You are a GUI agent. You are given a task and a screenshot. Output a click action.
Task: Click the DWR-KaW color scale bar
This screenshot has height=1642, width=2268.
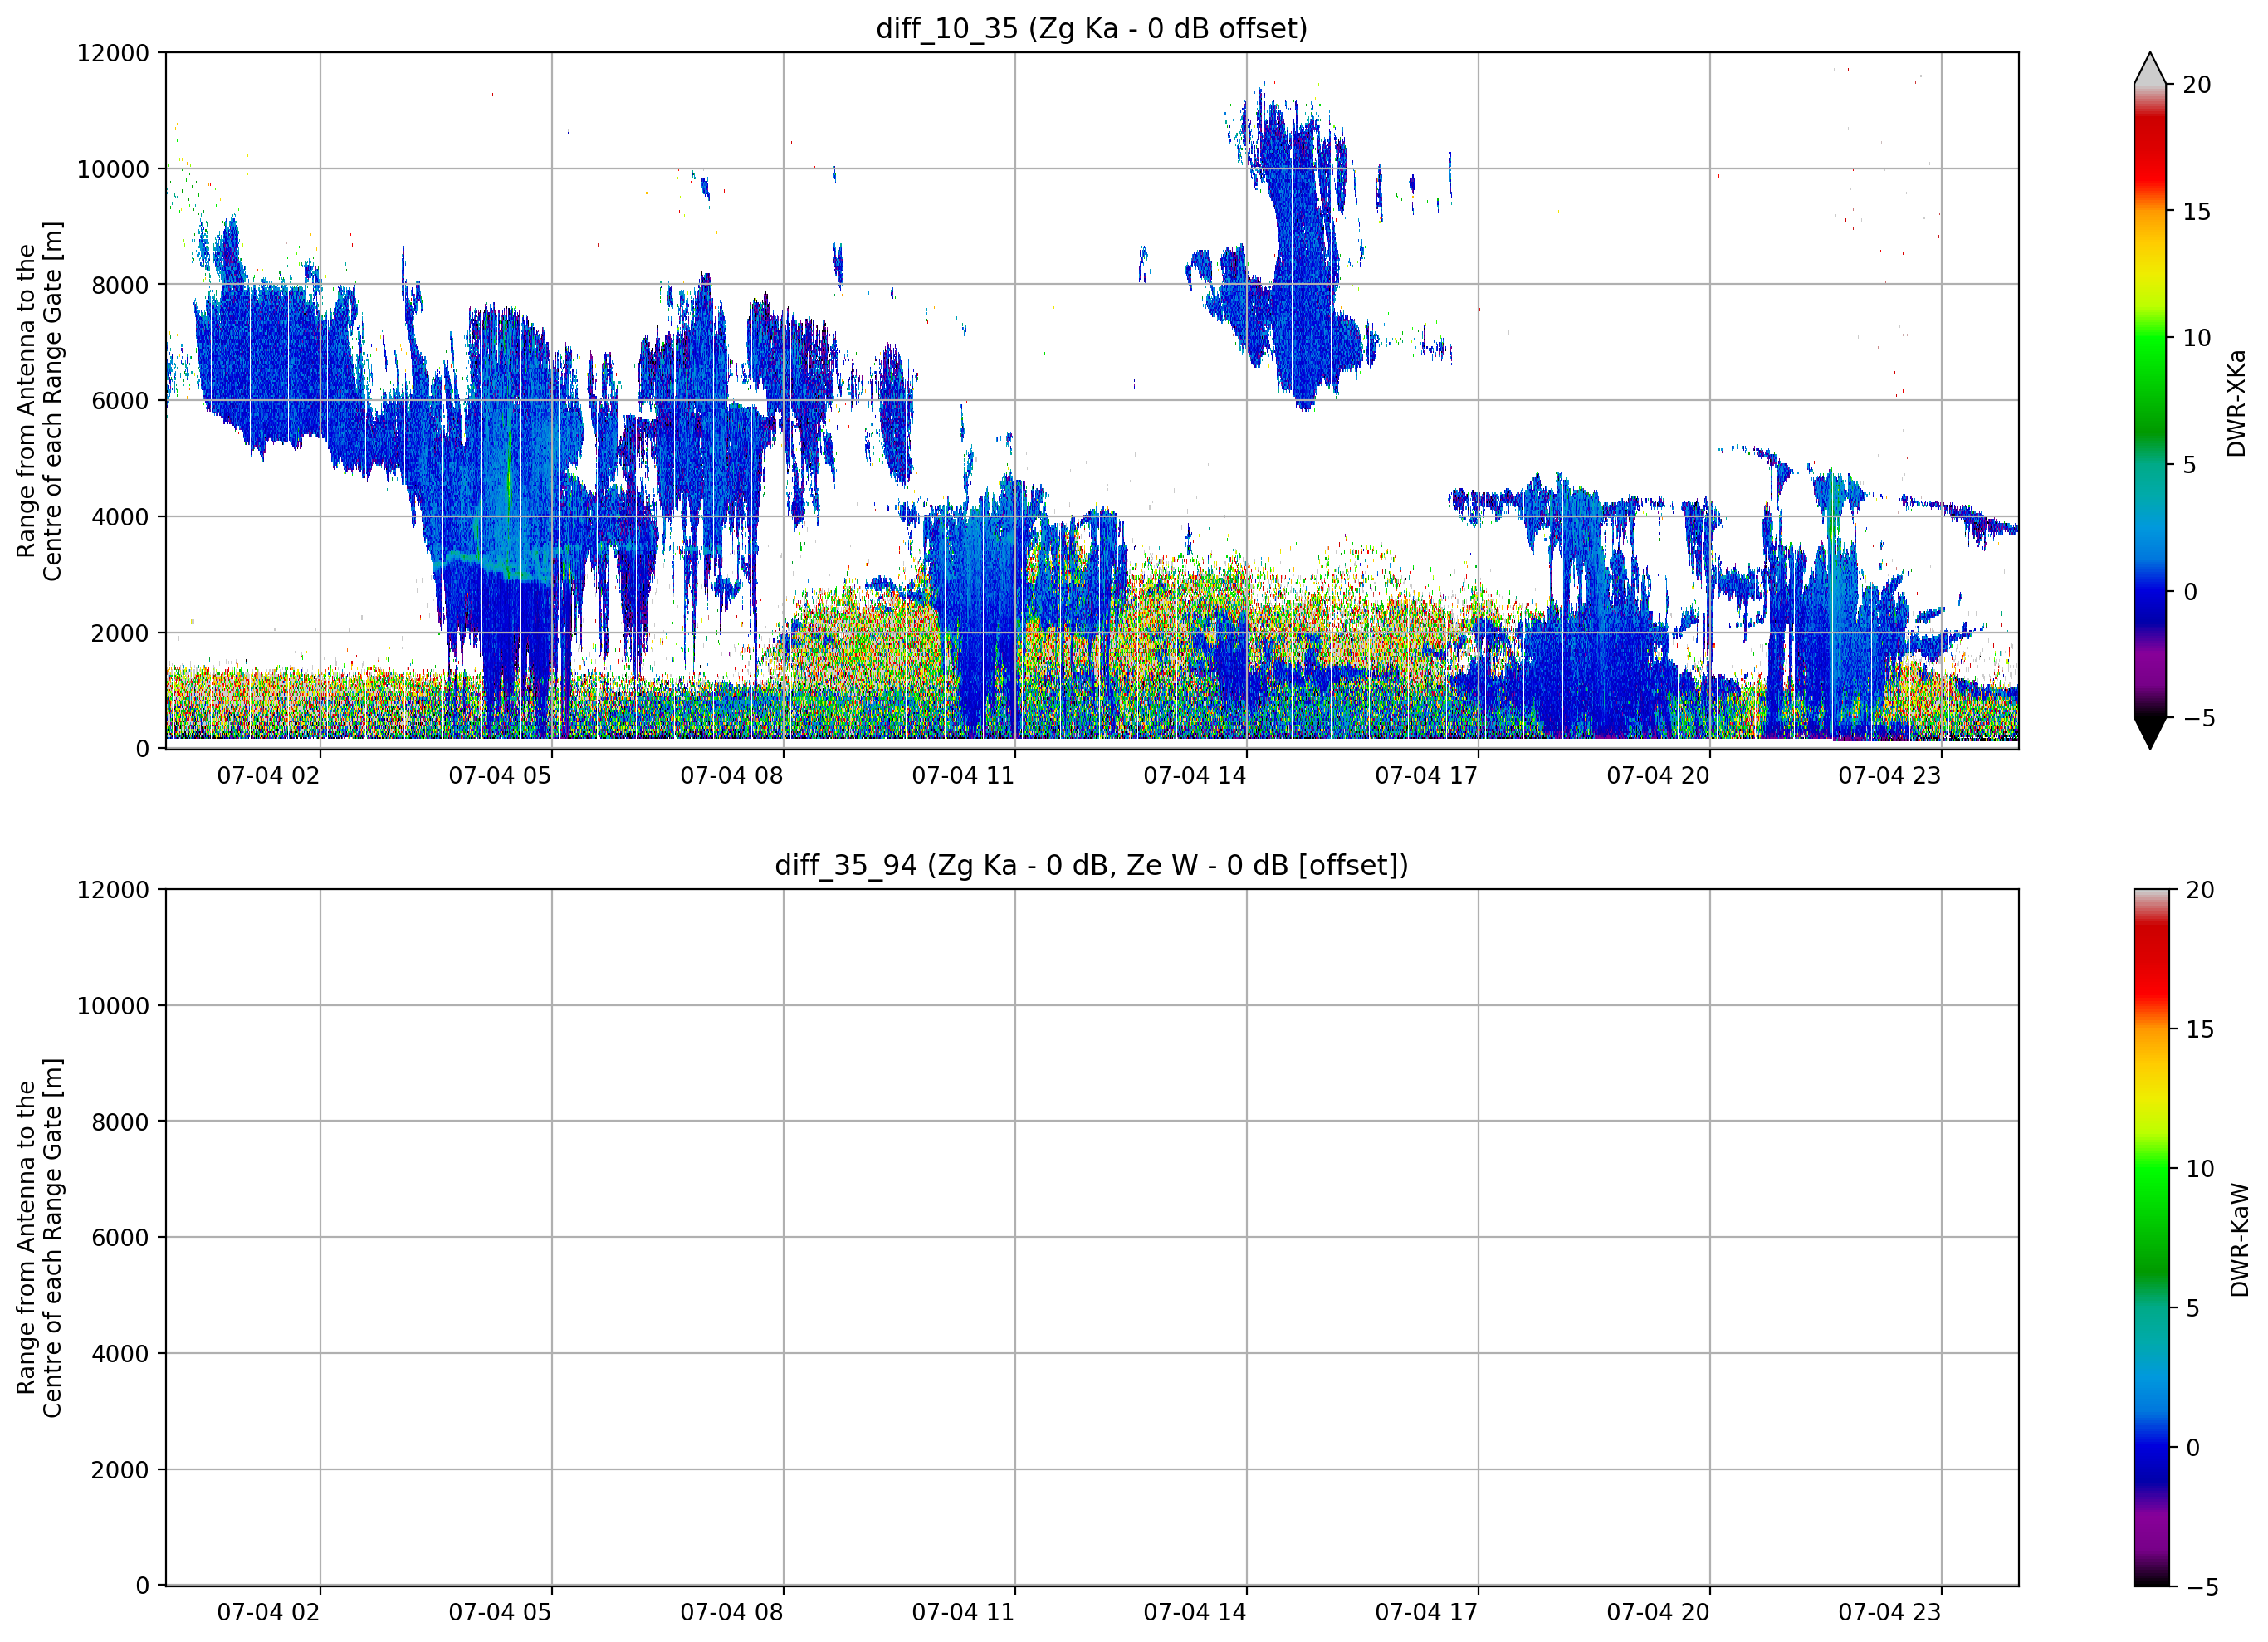pos(2152,1237)
